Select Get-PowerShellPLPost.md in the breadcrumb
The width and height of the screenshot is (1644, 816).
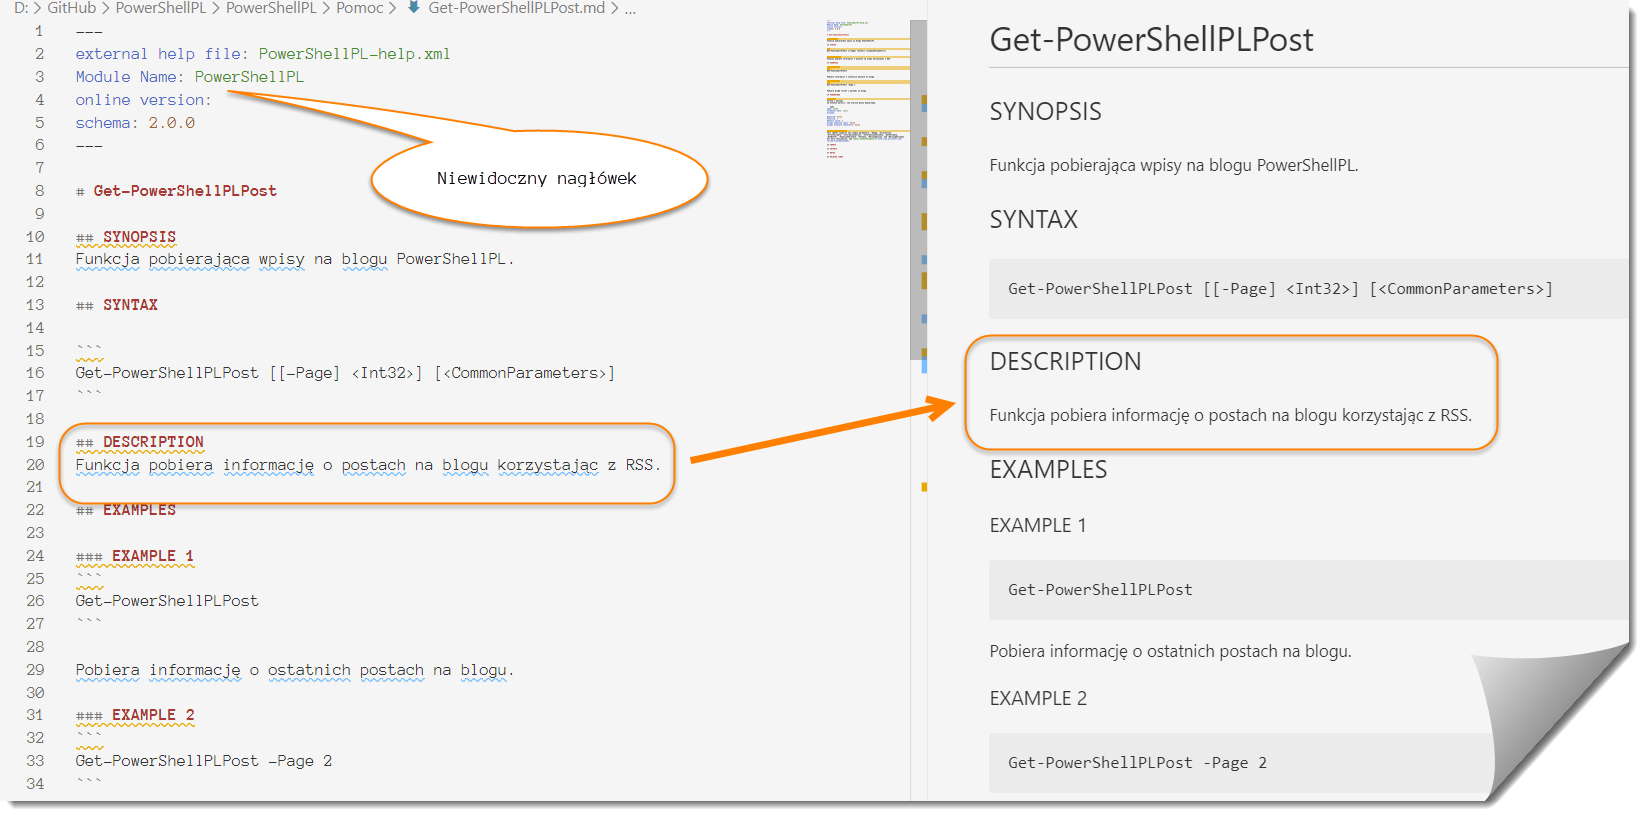[516, 8]
